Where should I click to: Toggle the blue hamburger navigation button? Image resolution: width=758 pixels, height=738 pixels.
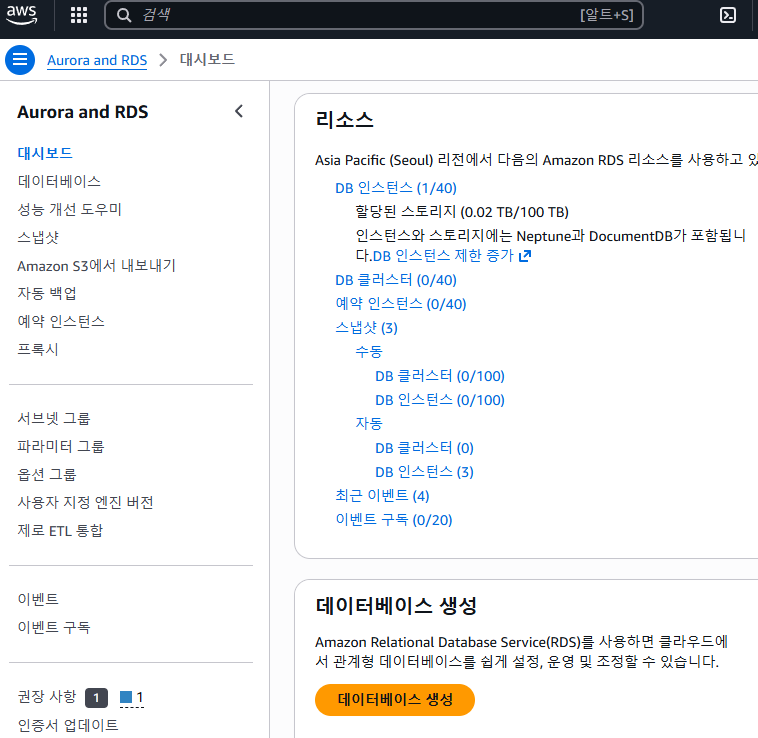coord(20,60)
